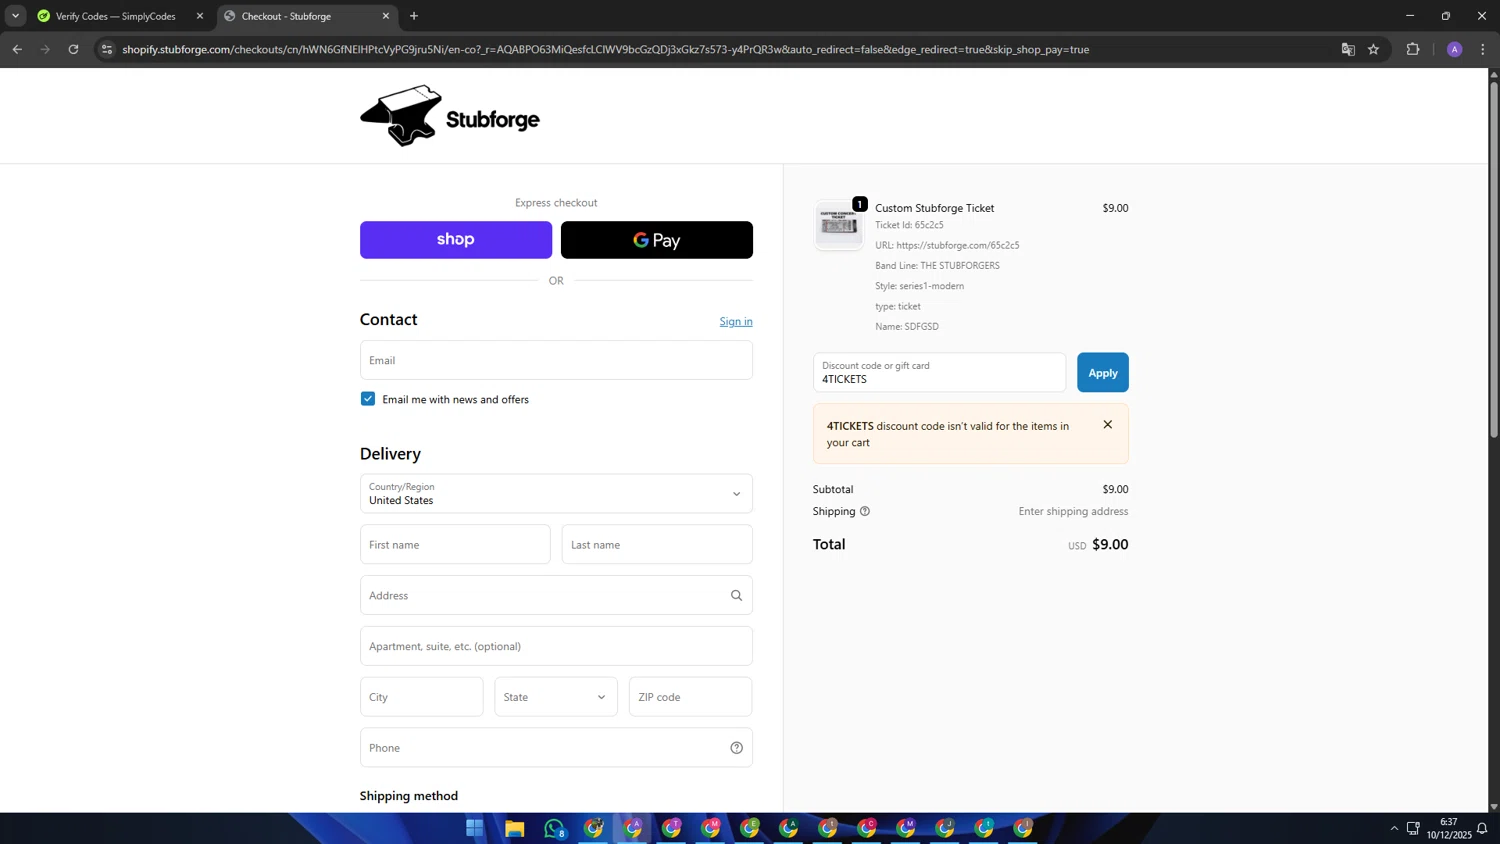This screenshot has width=1500, height=844.
Task: Uncheck Email me with news and offers
Action: pos(368,399)
